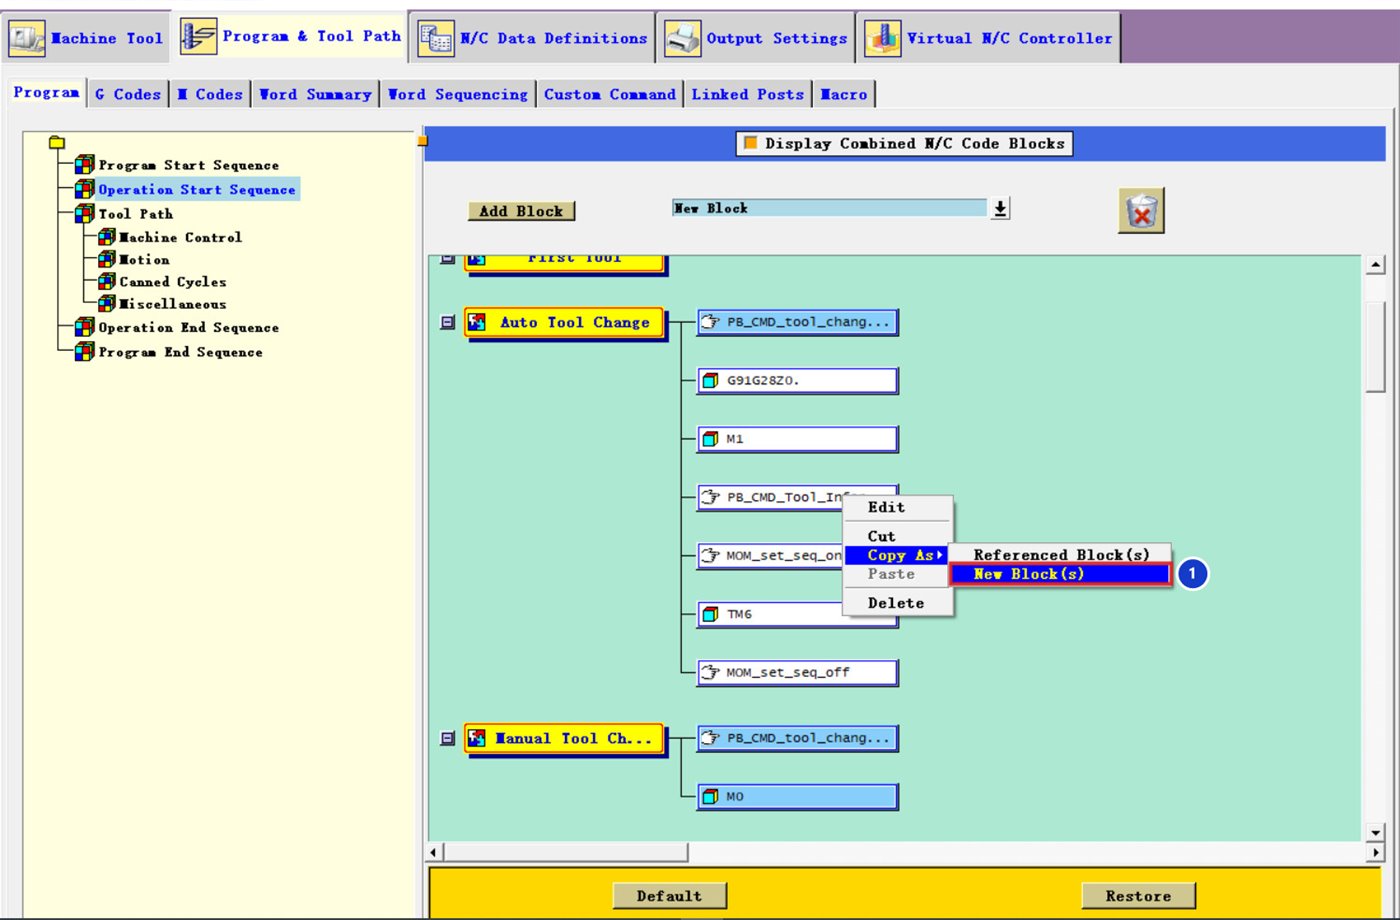Click the Auto Tool Change event marker icon
1400x920 pixels.
click(x=478, y=322)
